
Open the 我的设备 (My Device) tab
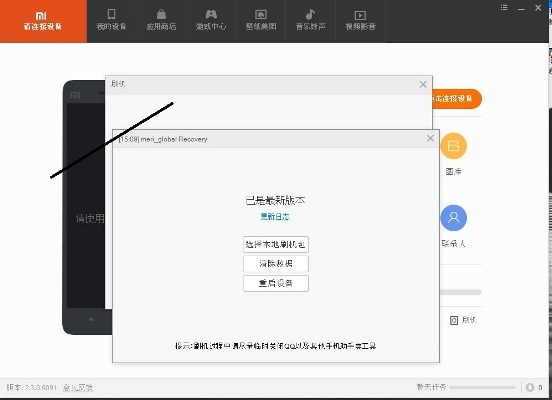(111, 20)
